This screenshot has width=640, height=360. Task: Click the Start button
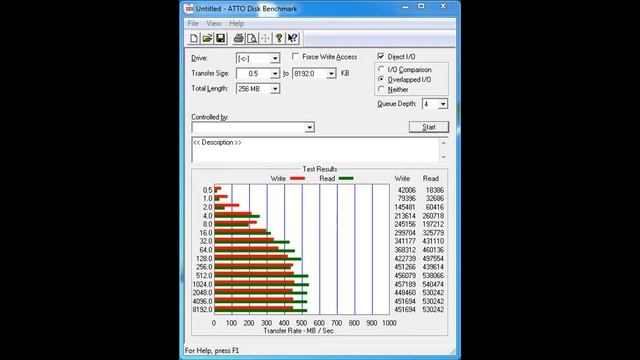[429, 127]
